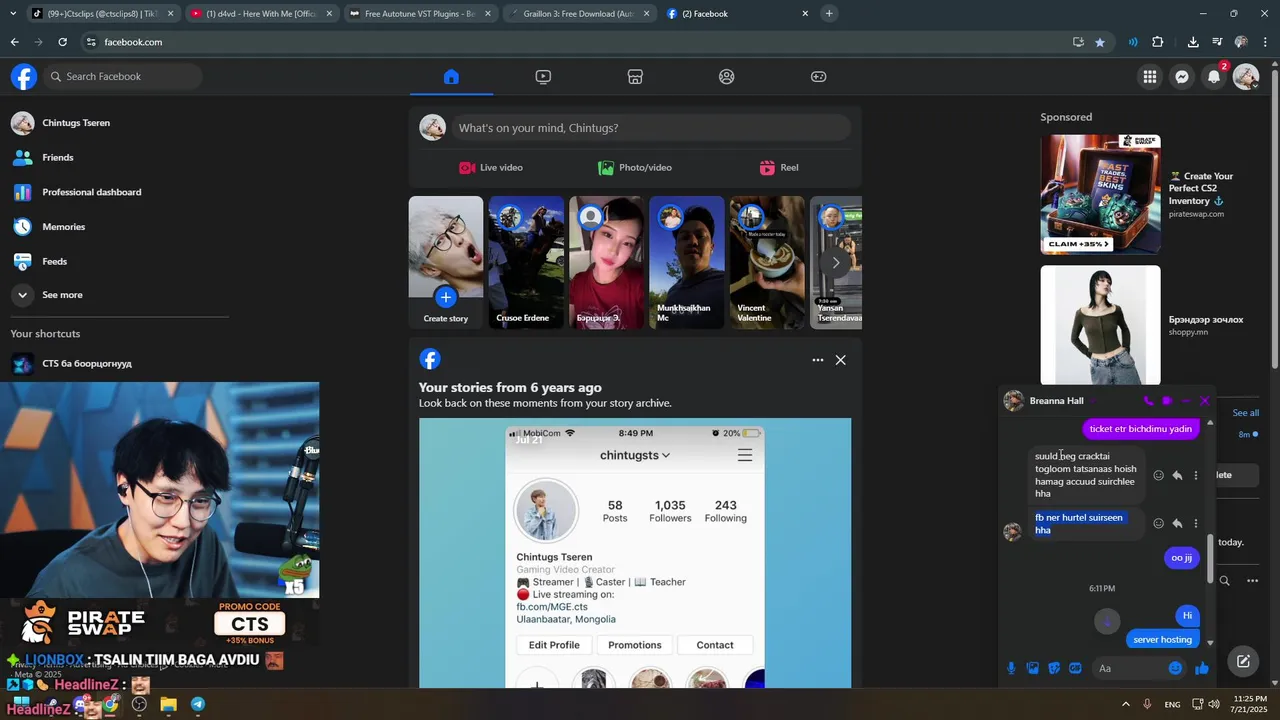Viewport: 1280px width, 720px height.
Task: Open OBS Studio from the taskbar
Action: pyautogui.click(x=139, y=704)
